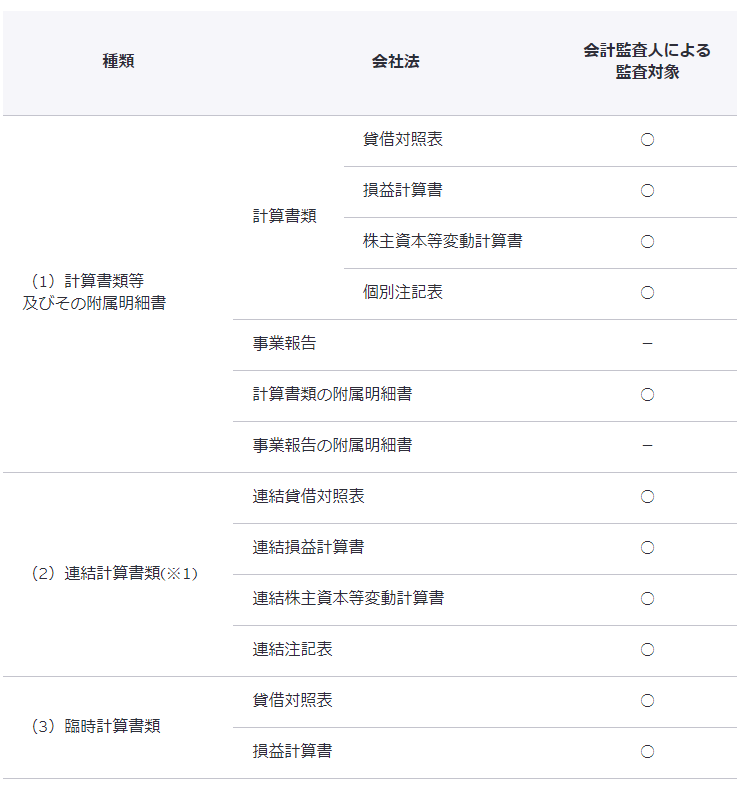Click the (3) 臨時計算書類 category cell
The height and width of the screenshot is (795, 738).
coord(95,727)
